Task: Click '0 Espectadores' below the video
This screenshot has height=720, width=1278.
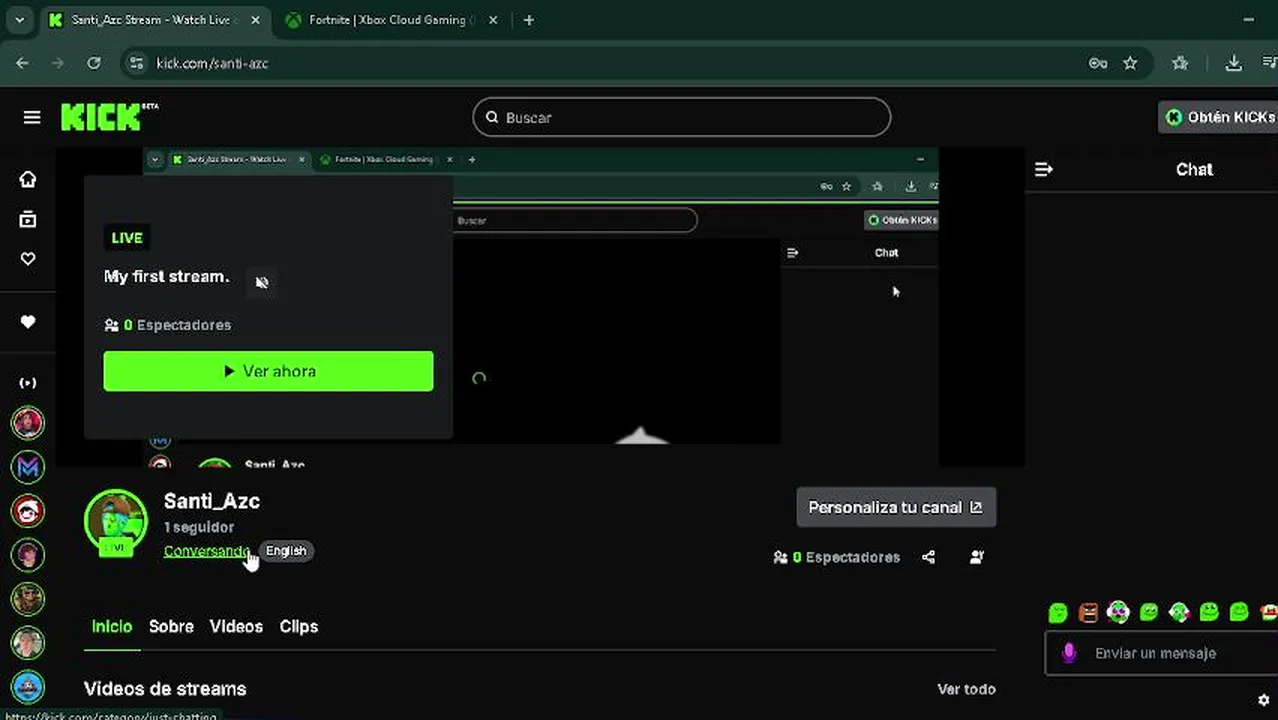Action: coord(837,557)
